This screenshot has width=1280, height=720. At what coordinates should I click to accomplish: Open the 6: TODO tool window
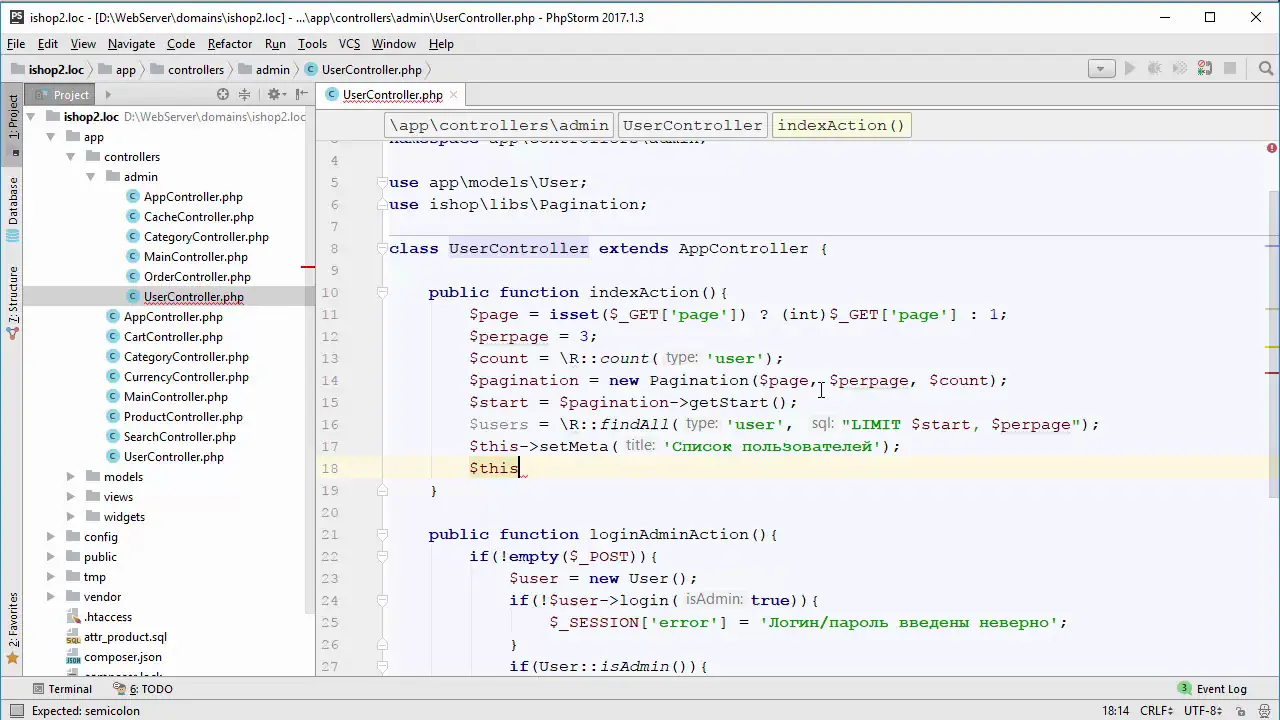pos(143,689)
